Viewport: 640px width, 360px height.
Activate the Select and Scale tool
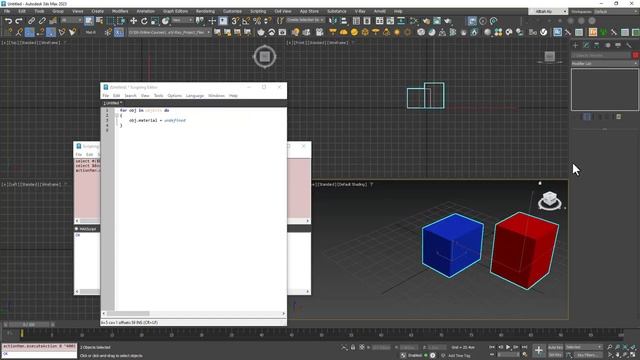point(155,21)
